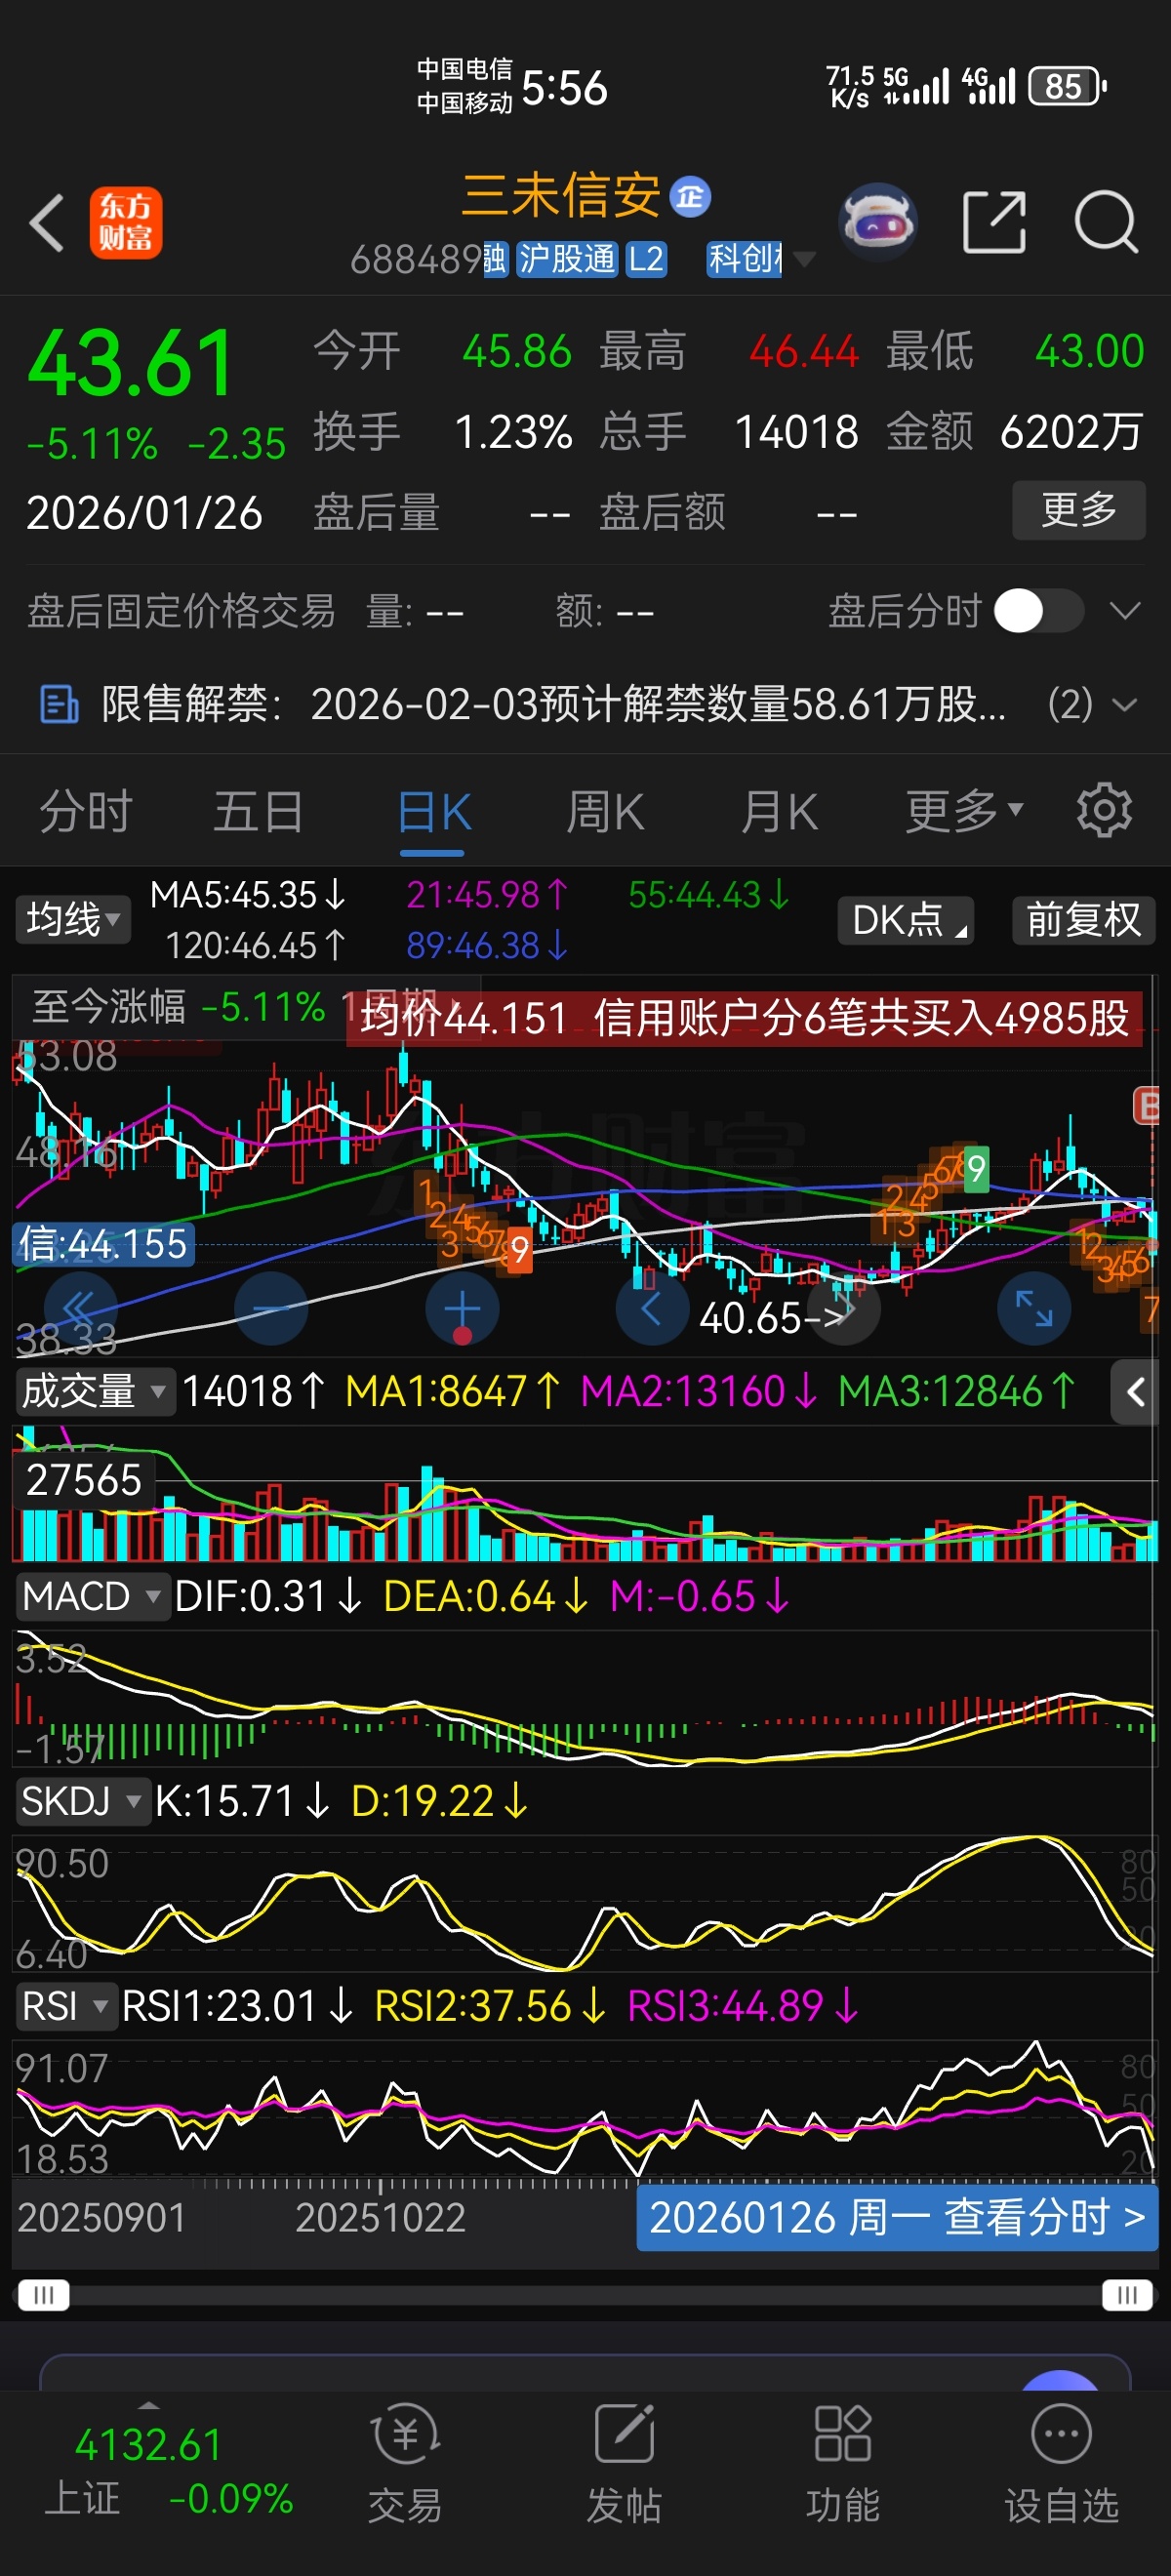
Task: Tap 沪股通 tag label
Action: coord(566,260)
